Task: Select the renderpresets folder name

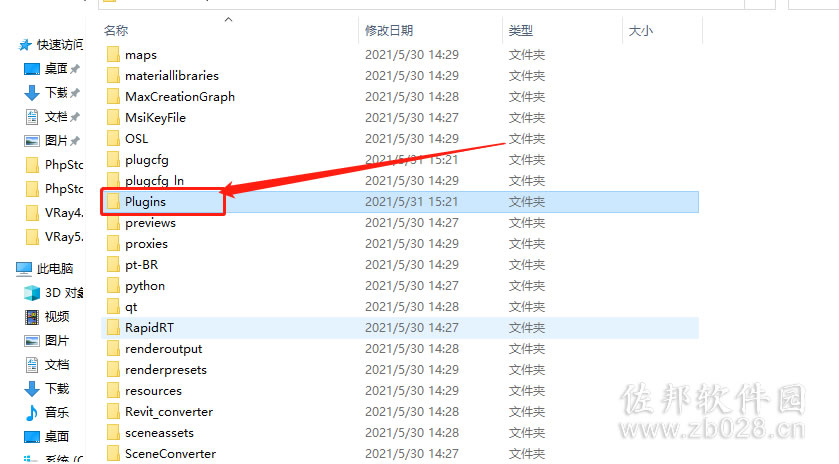Action: click(x=166, y=370)
